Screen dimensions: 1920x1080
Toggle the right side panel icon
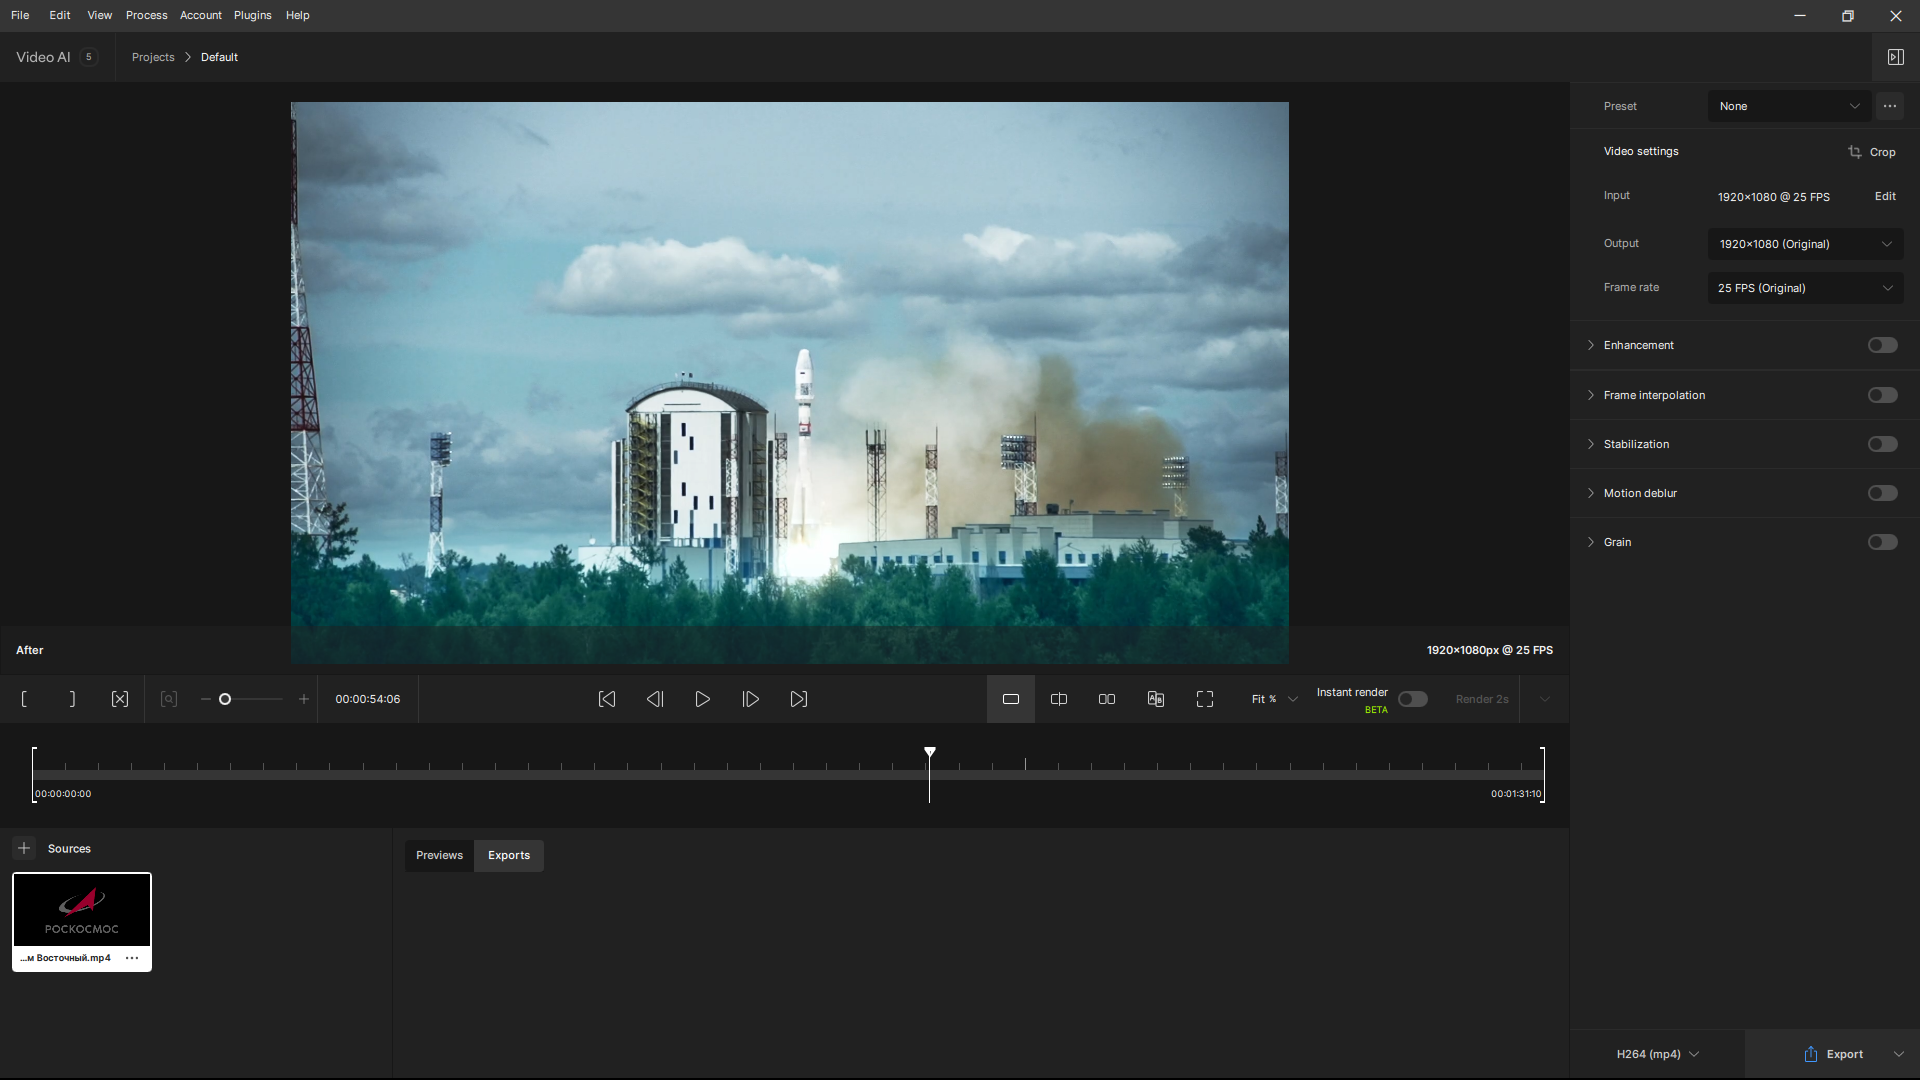click(1896, 57)
